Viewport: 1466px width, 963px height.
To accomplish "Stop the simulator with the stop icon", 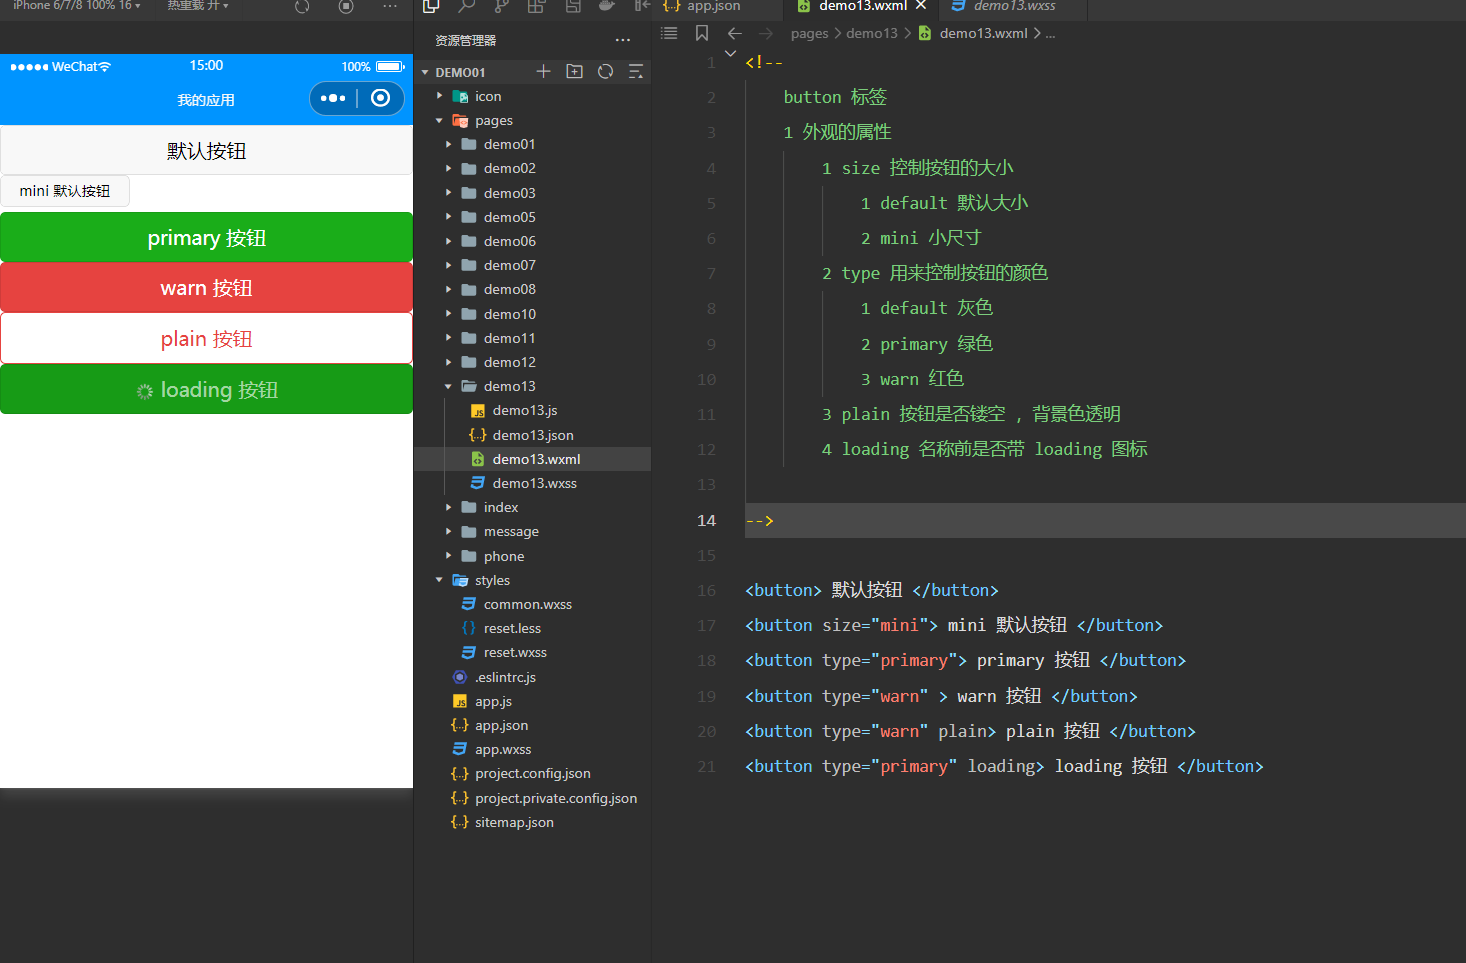I will click(346, 6).
